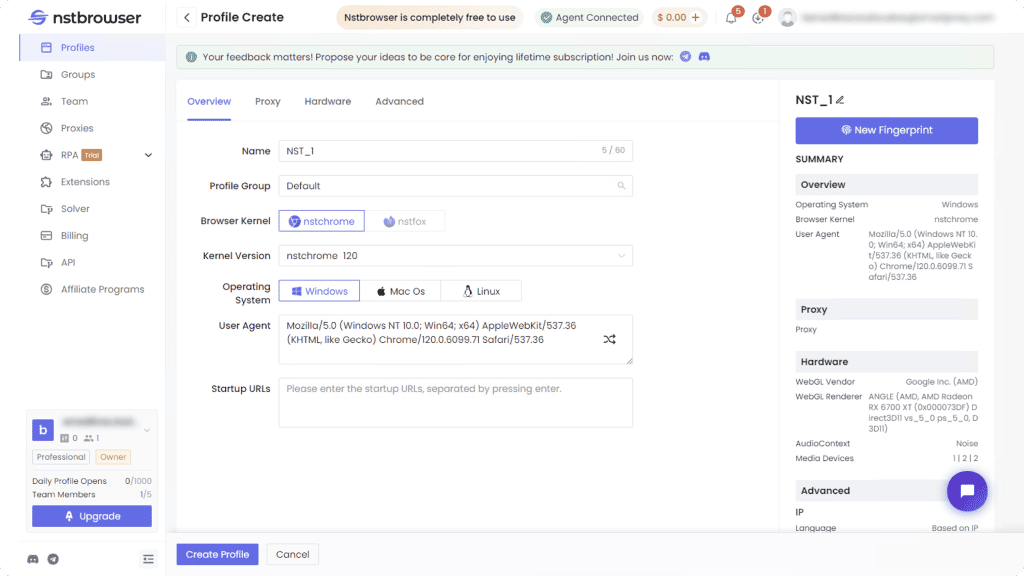Open the notifications bell
This screenshot has width=1024, height=576.
[731, 18]
